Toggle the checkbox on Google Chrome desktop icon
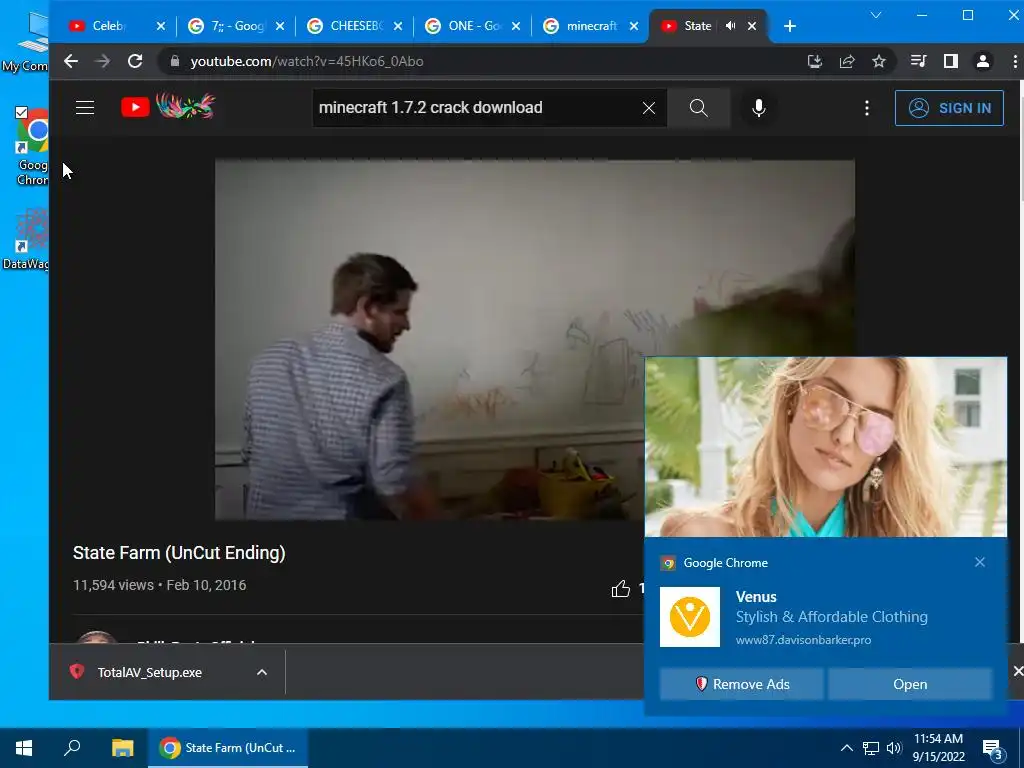Image resolution: width=1024 pixels, height=768 pixels. (21, 112)
